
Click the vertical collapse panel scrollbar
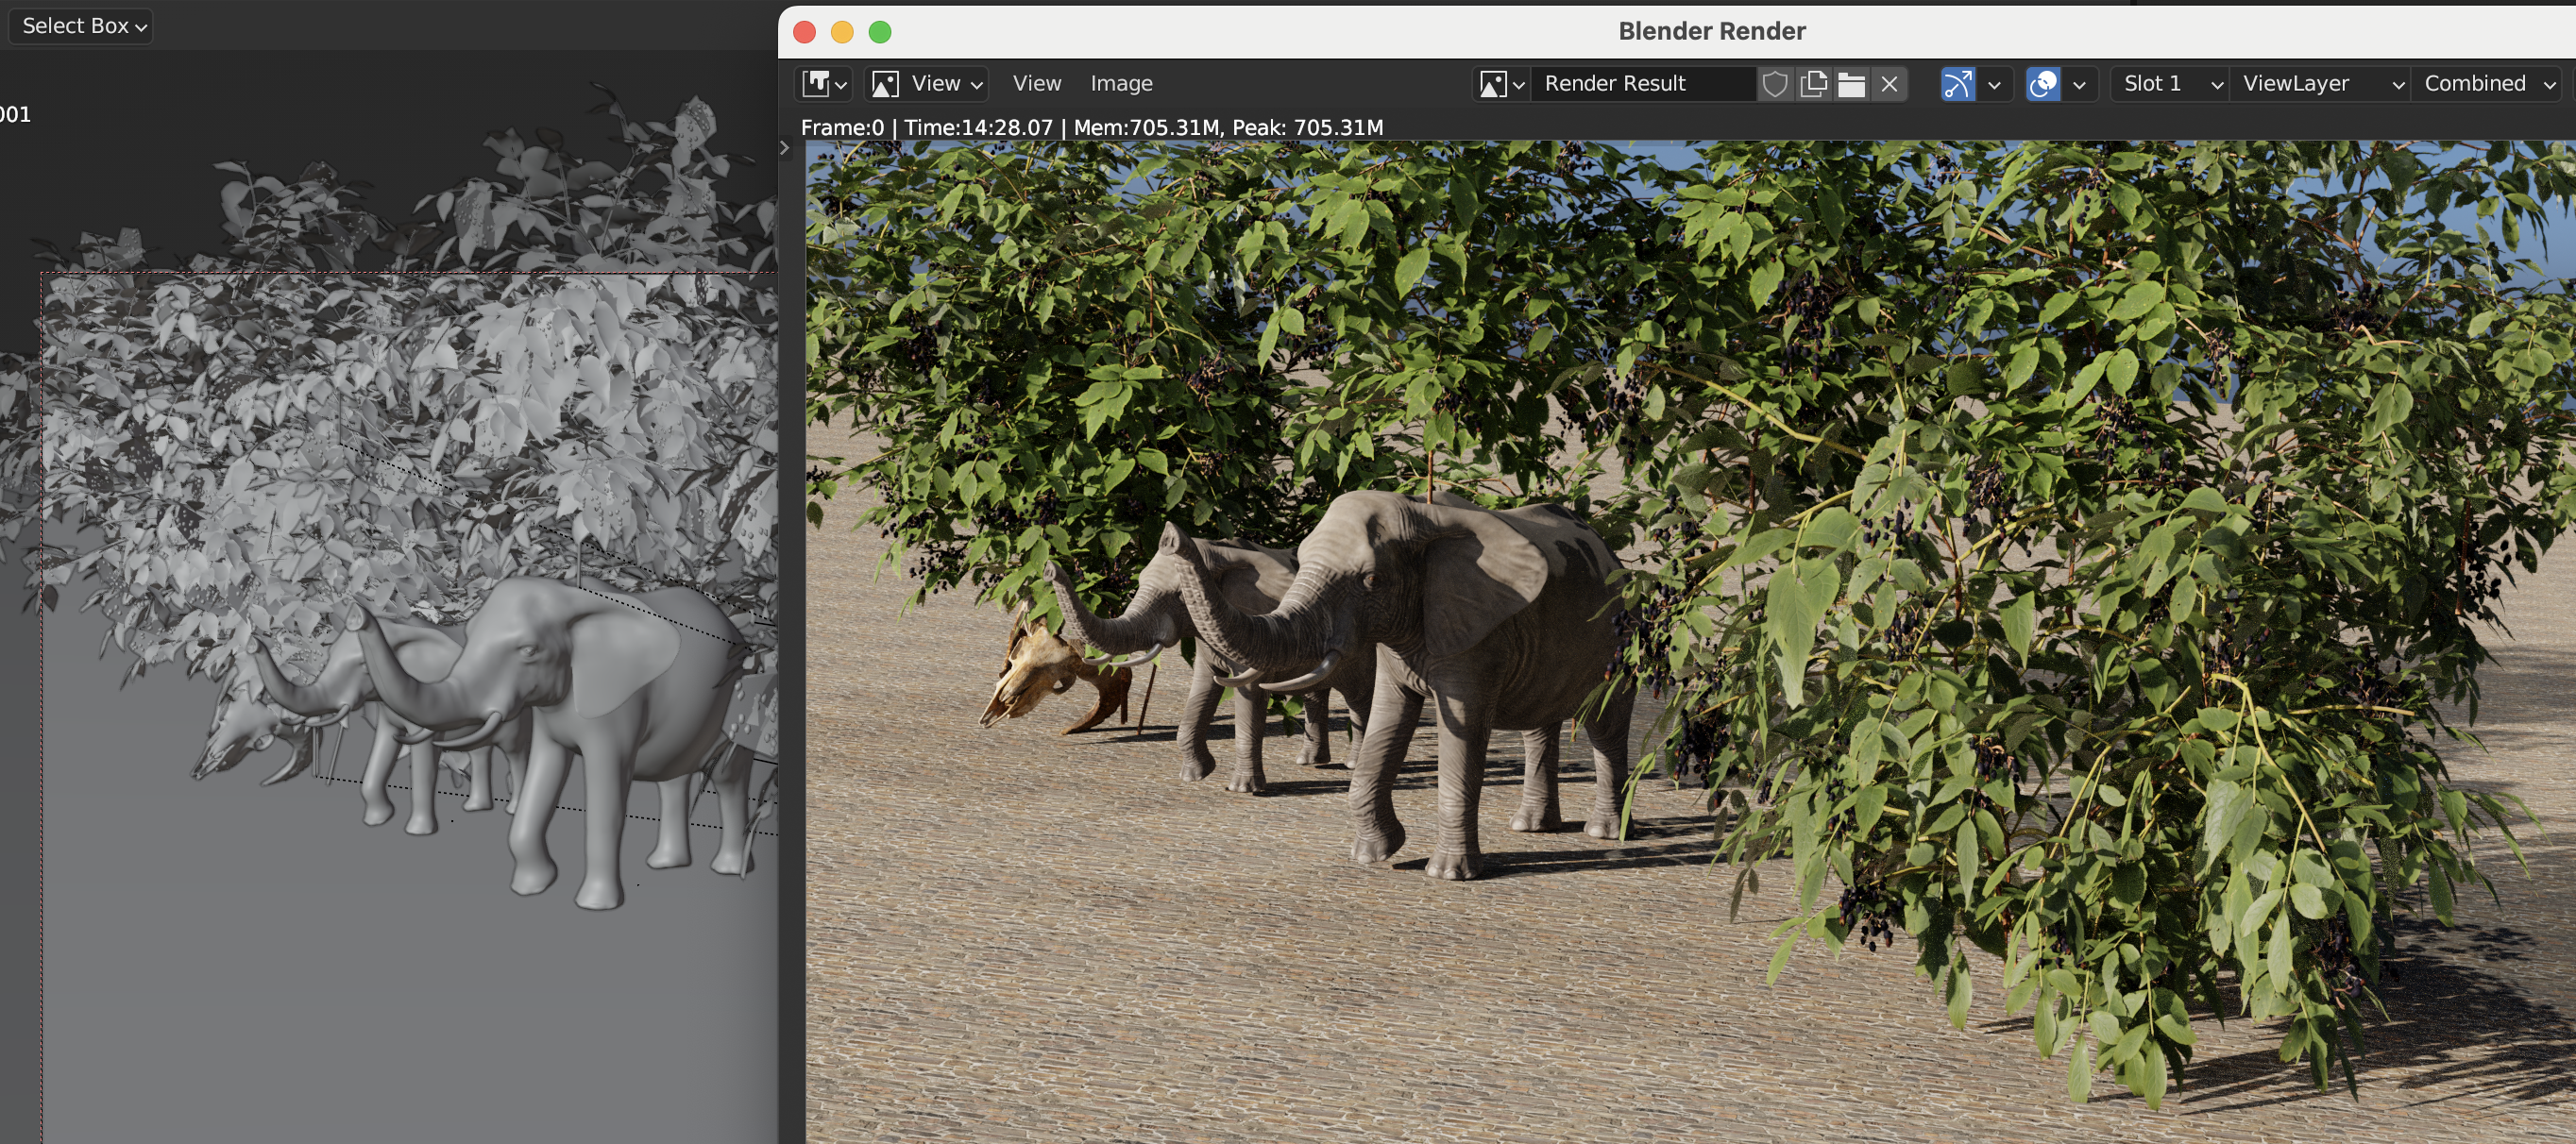(786, 149)
